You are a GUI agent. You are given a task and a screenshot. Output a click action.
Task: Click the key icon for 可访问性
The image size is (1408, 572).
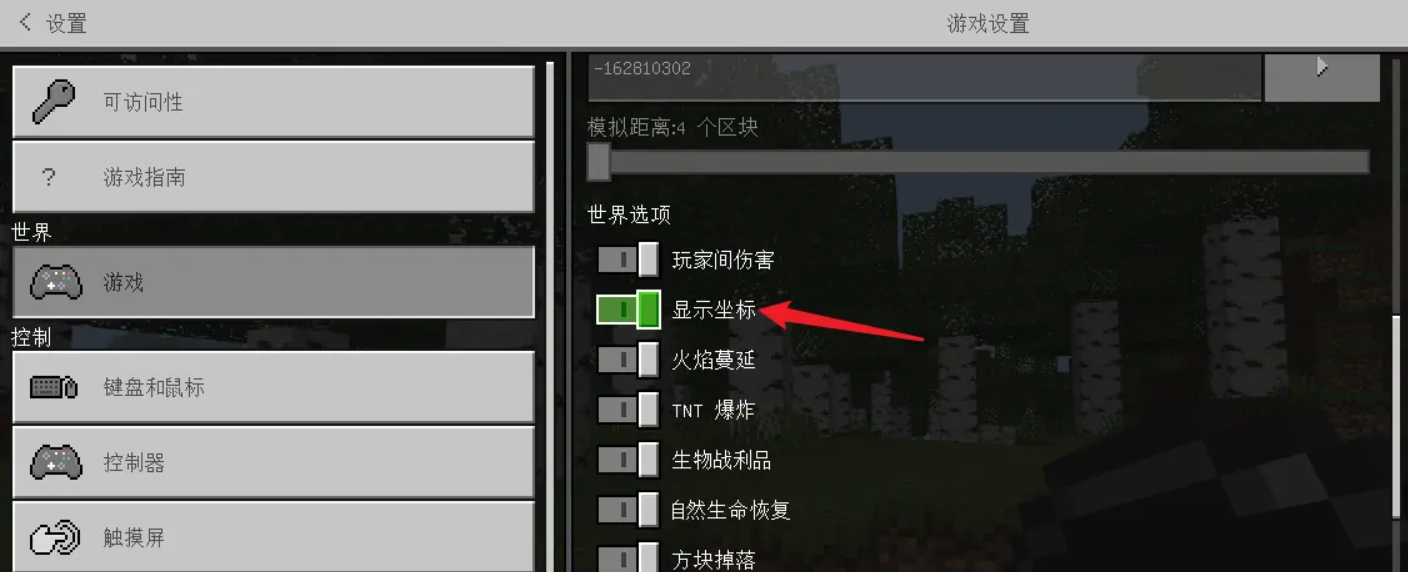[x=54, y=102]
